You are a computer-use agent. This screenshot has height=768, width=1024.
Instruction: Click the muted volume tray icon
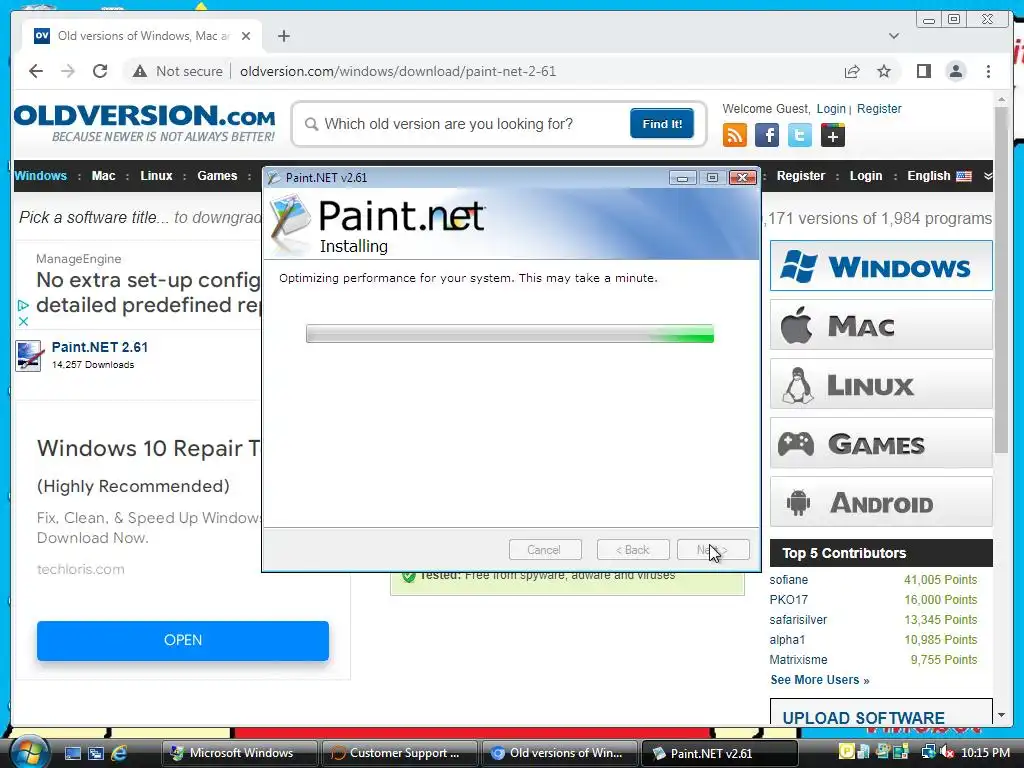click(948, 752)
